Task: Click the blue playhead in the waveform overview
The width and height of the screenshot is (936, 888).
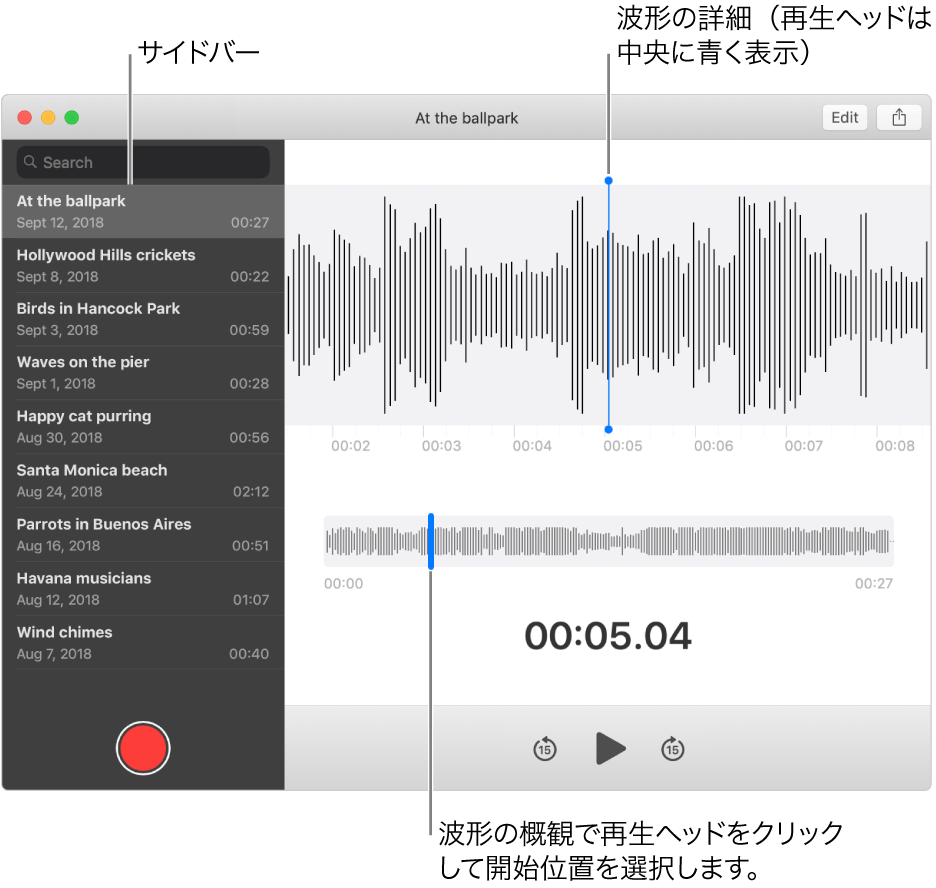Action: pyautogui.click(x=430, y=541)
